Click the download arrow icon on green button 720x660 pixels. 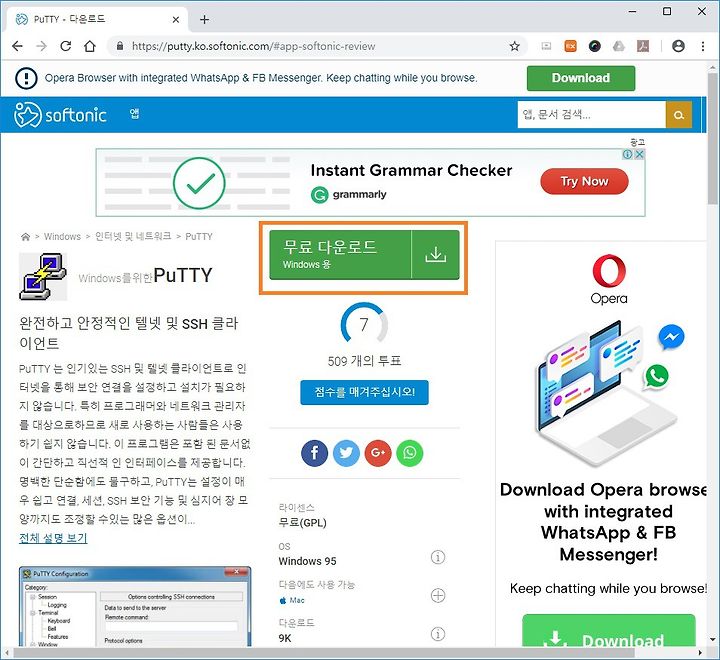click(435, 255)
